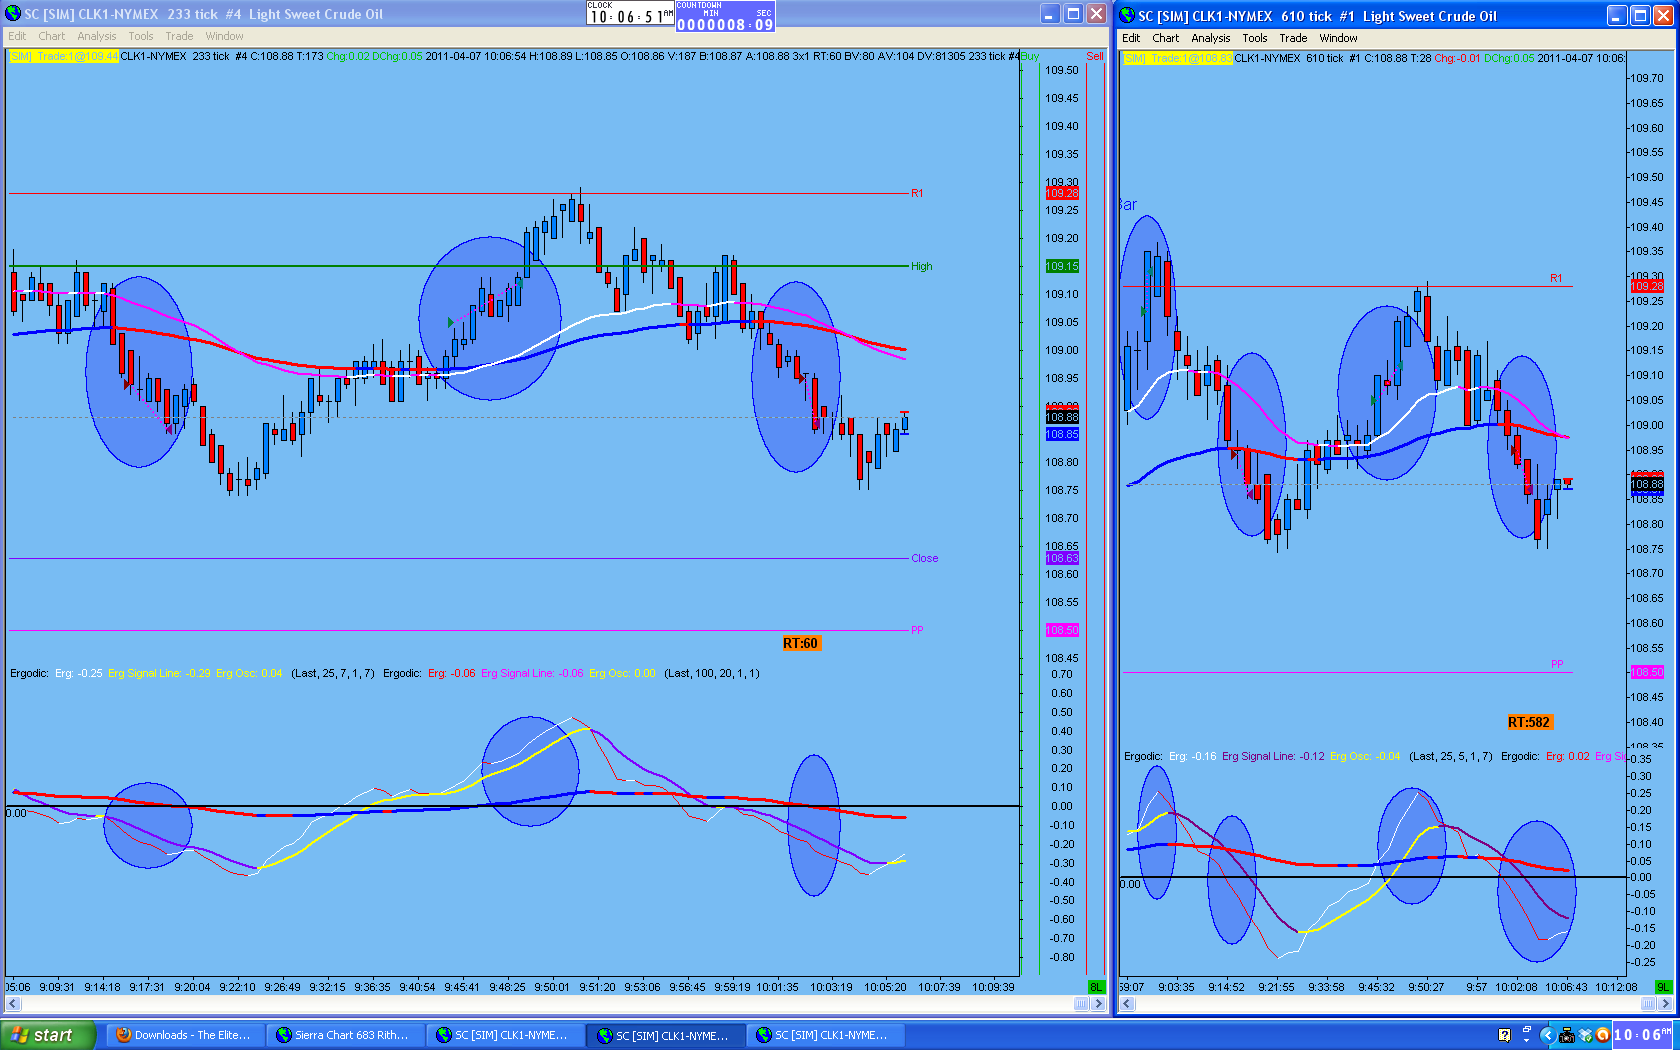The image size is (1680, 1050).
Task: Click the 9:45:32 time axis label on 610 chart
Action: [x=1376, y=987]
